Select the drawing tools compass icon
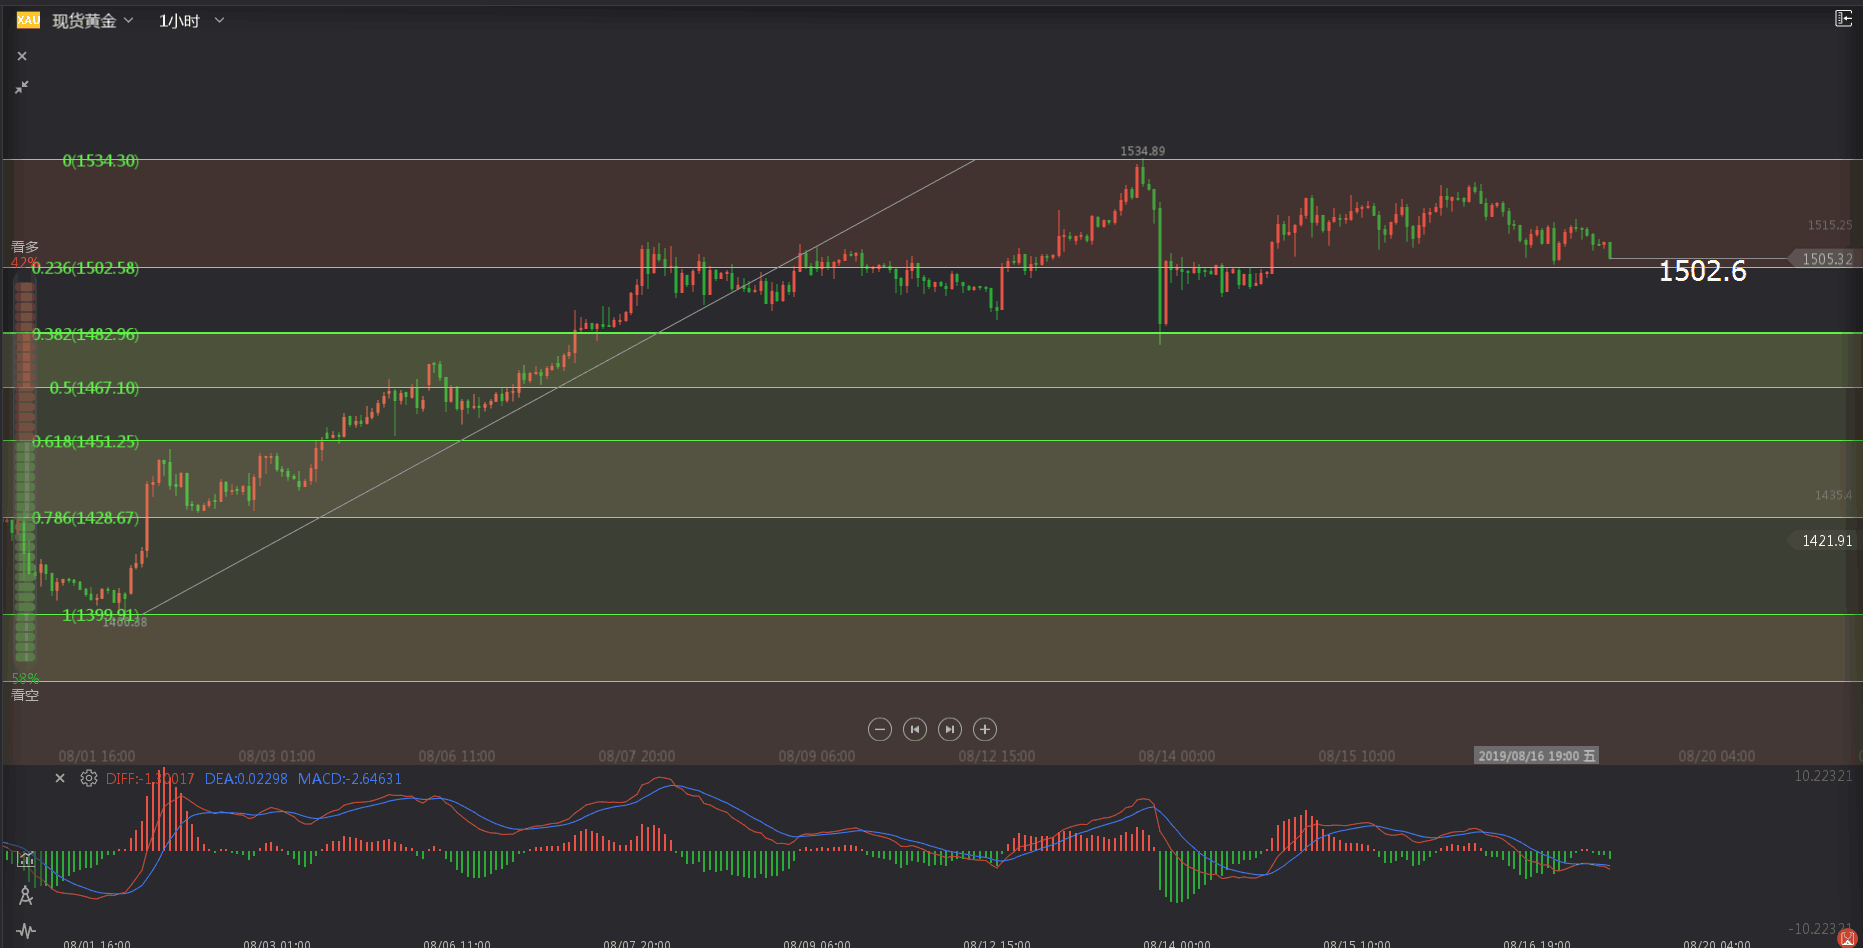Image resolution: width=1863 pixels, height=948 pixels. 26,895
